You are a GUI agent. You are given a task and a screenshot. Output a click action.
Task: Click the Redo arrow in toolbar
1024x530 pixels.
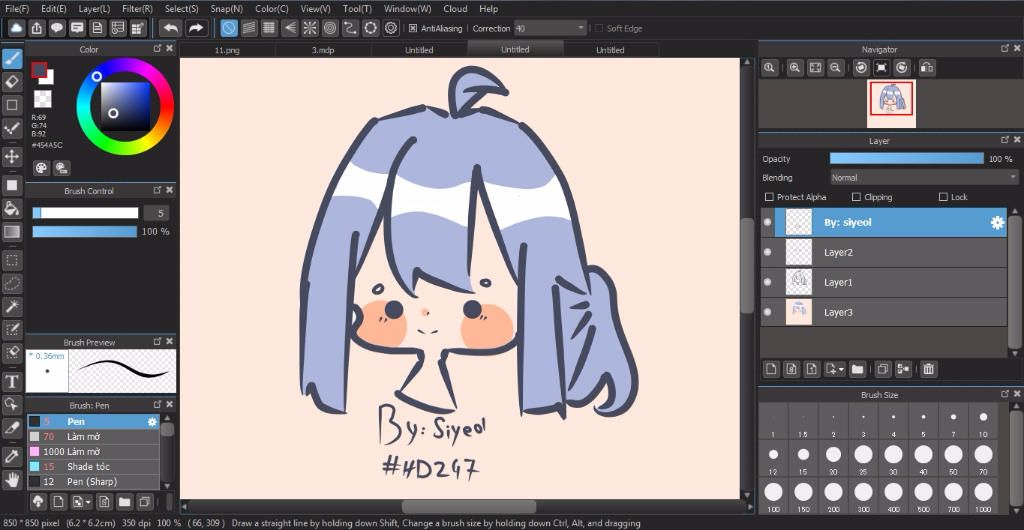pyautogui.click(x=195, y=28)
